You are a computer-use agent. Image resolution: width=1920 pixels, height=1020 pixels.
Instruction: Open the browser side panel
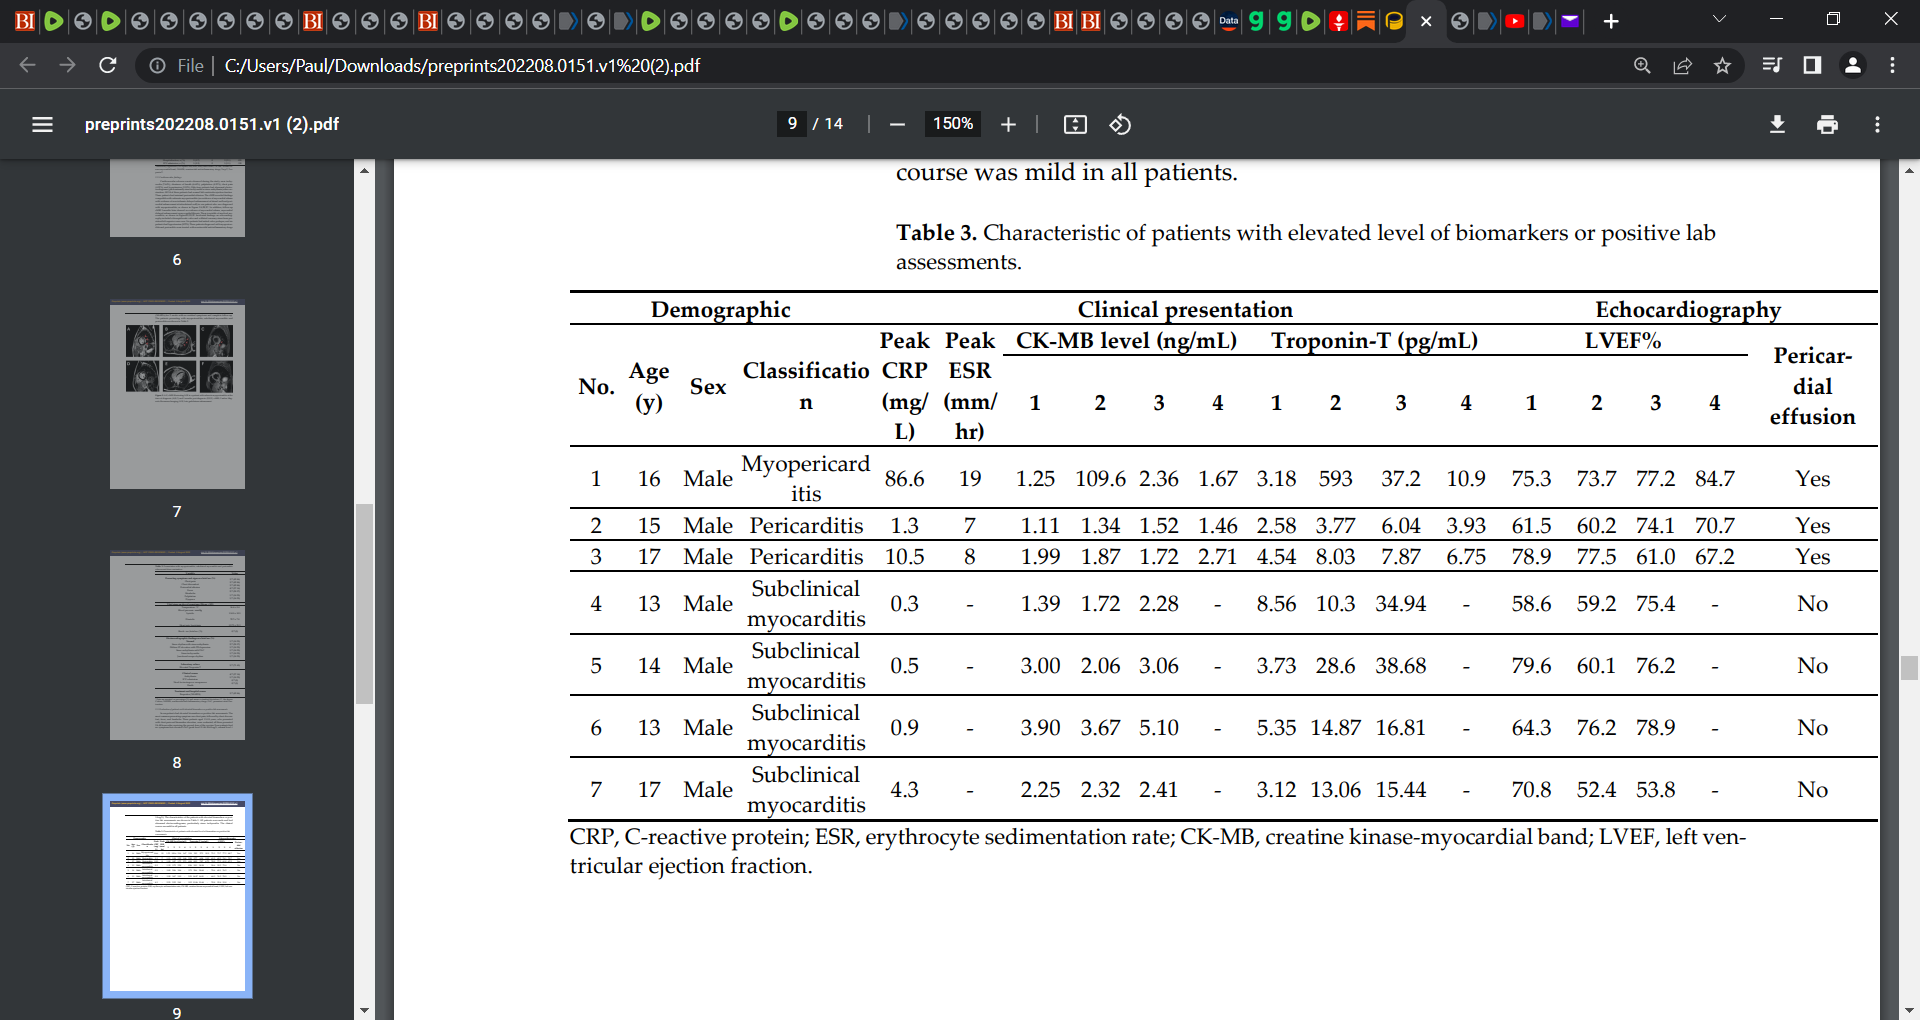(x=1812, y=65)
